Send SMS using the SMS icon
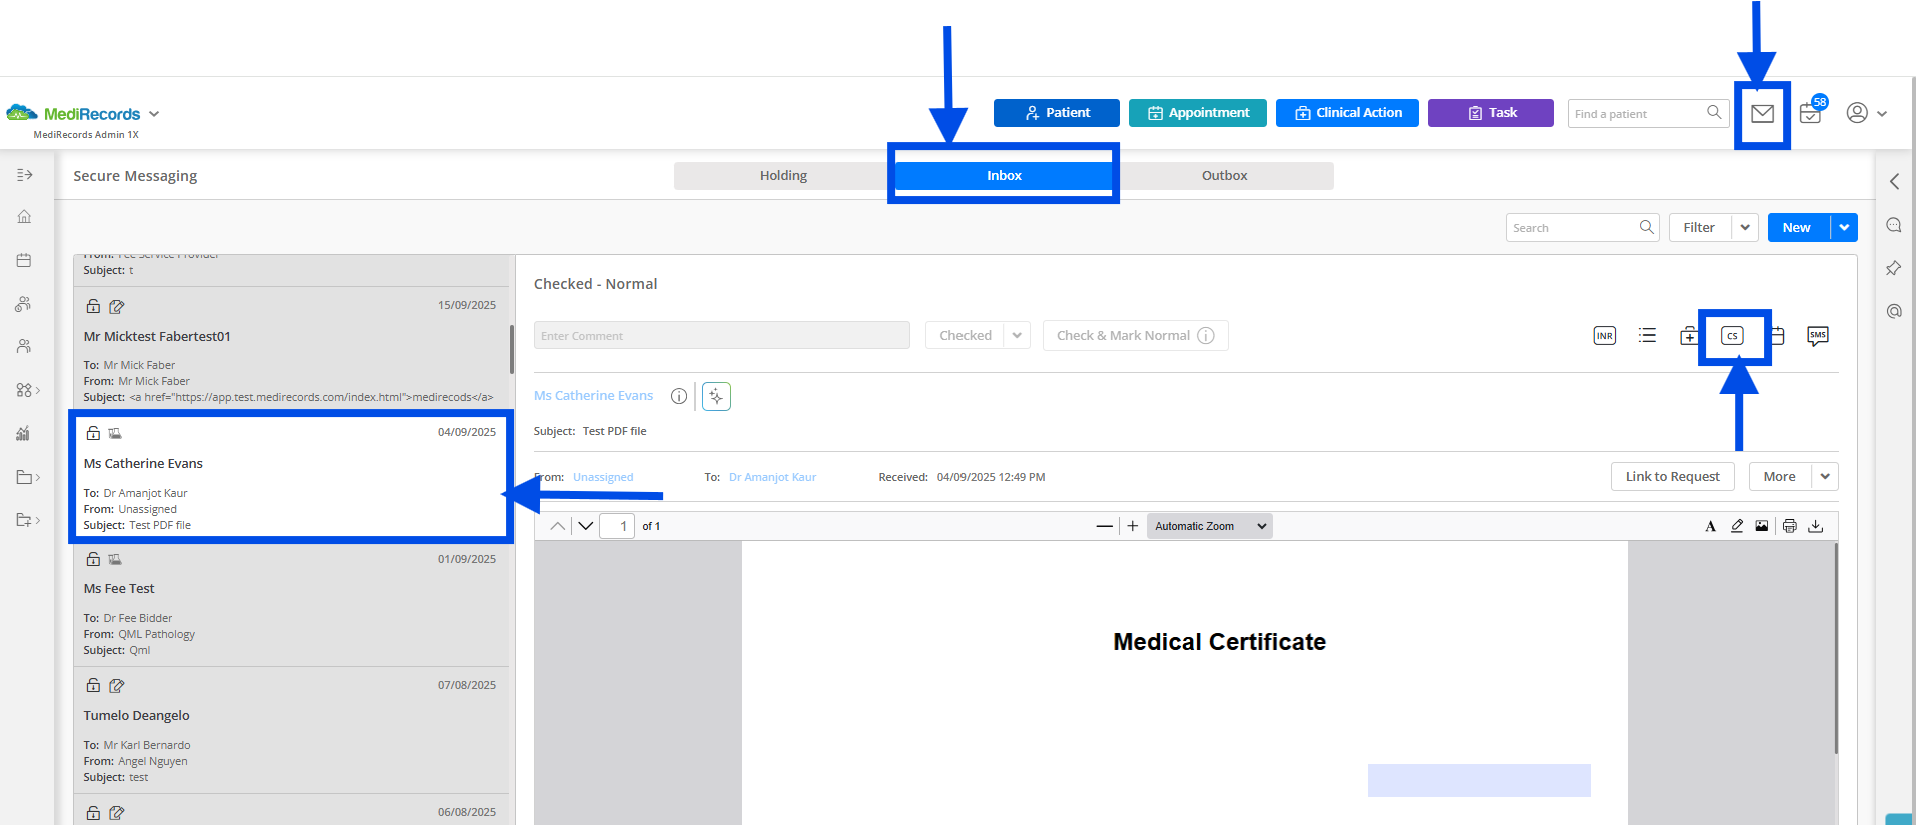 [1817, 336]
